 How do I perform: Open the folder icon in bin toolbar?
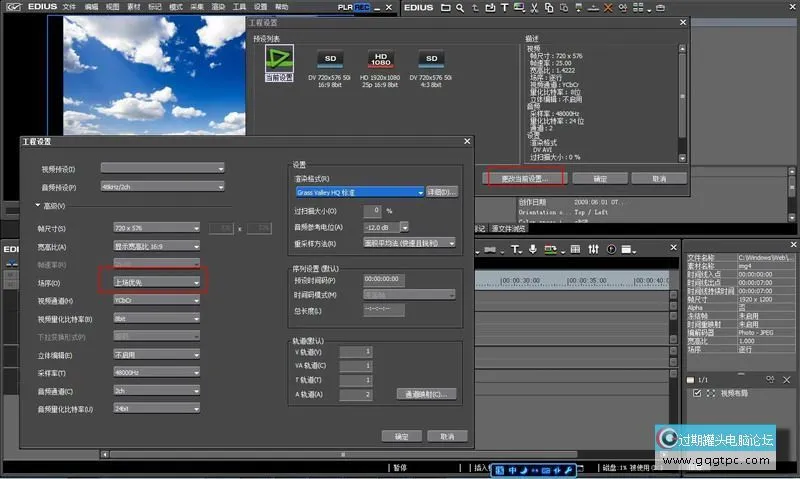(x=446, y=9)
